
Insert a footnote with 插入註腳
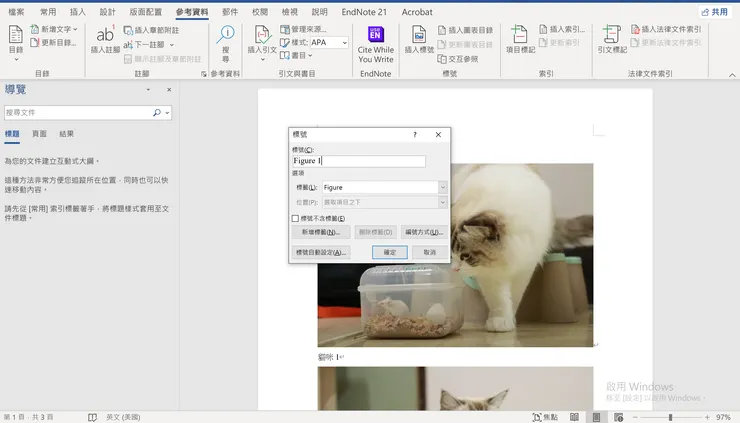(x=105, y=40)
